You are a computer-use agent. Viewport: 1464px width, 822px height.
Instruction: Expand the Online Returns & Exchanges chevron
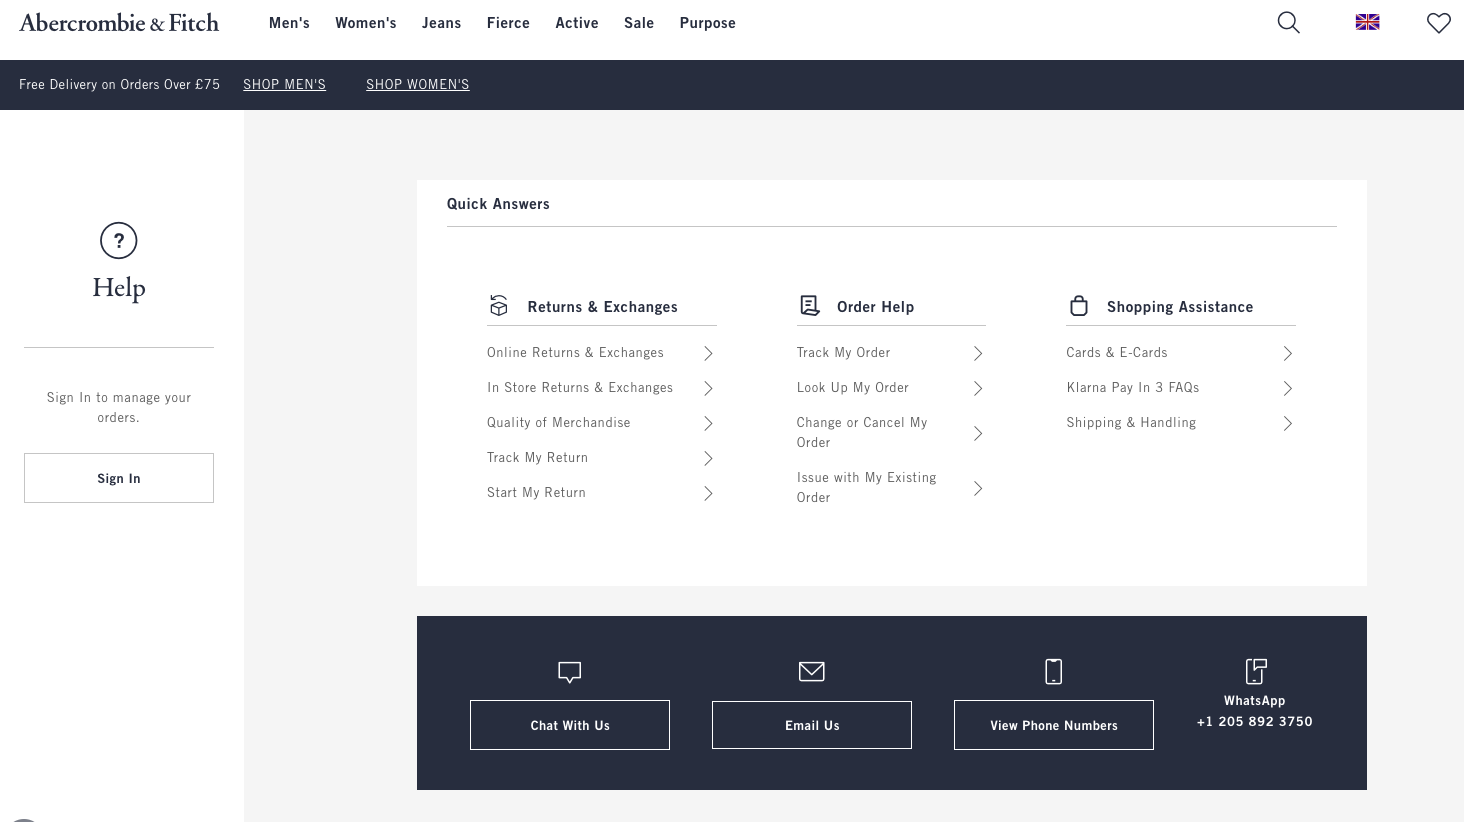[708, 353]
